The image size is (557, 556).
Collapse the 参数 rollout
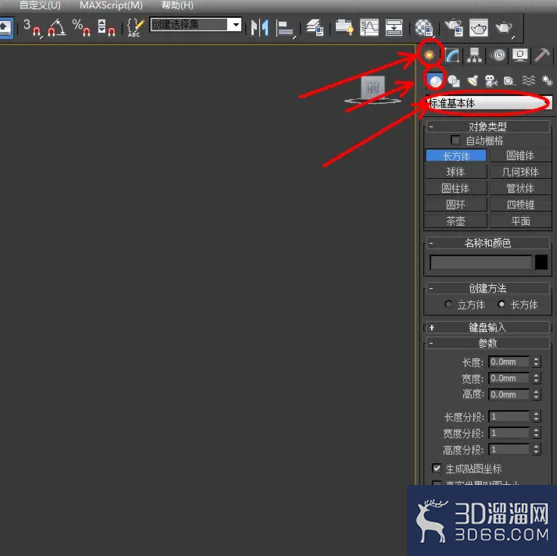487,343
